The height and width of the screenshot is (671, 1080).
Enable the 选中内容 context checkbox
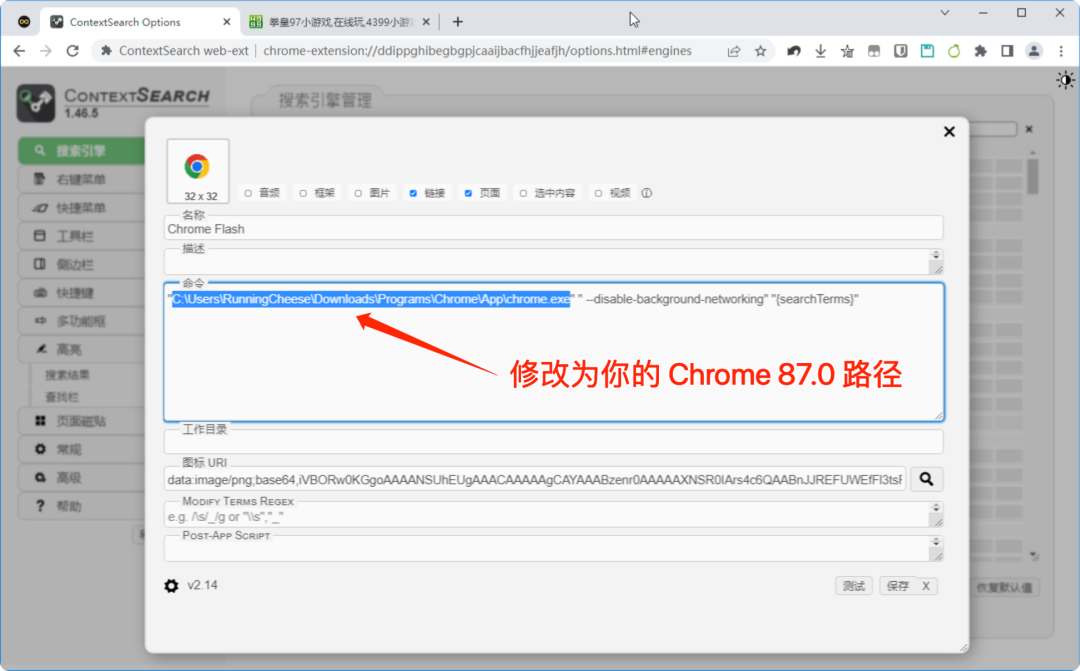(523, 194)
